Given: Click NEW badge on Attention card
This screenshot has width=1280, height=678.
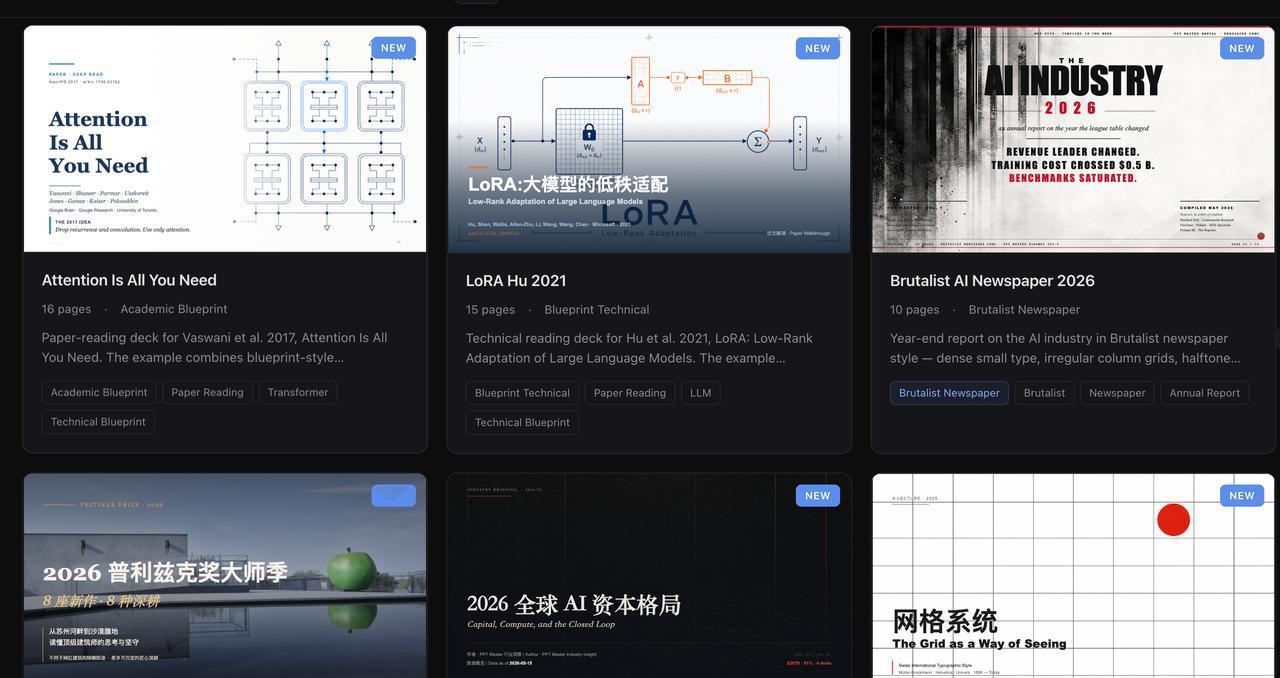Looking at the screenshot, I should pos(394,48).
